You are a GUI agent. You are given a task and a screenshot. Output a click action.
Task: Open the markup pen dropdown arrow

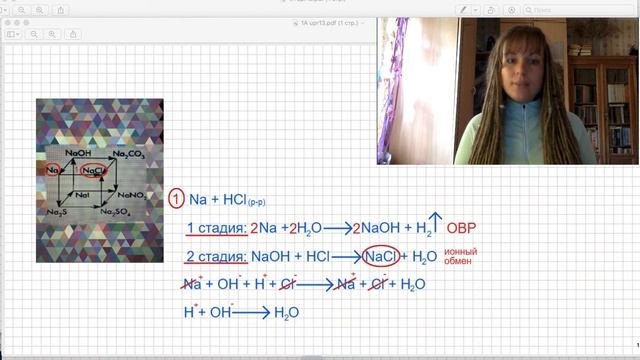(476, 10)
